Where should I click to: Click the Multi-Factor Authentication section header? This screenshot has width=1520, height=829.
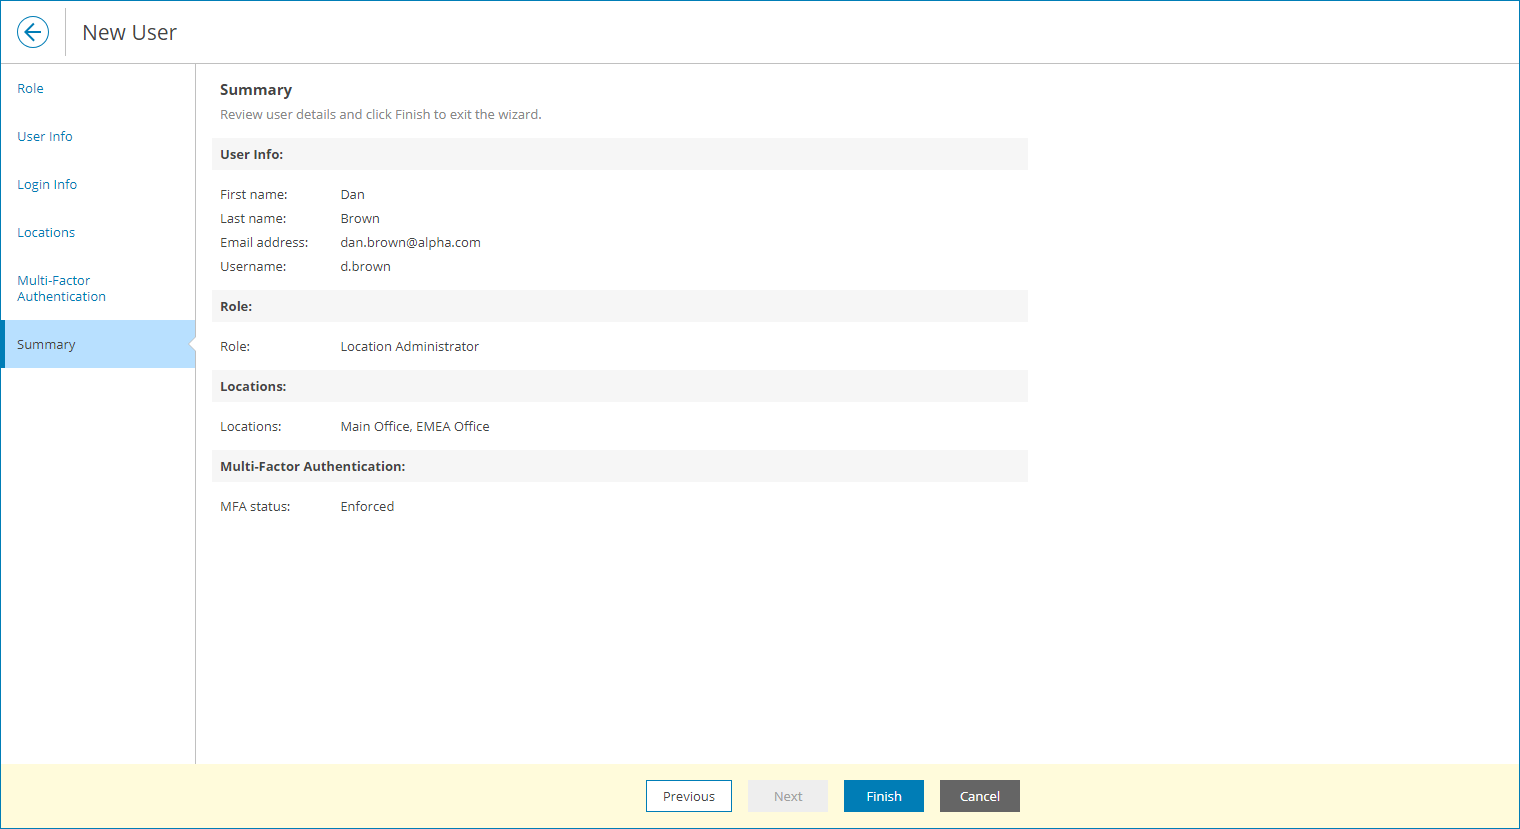coord(620,466)
